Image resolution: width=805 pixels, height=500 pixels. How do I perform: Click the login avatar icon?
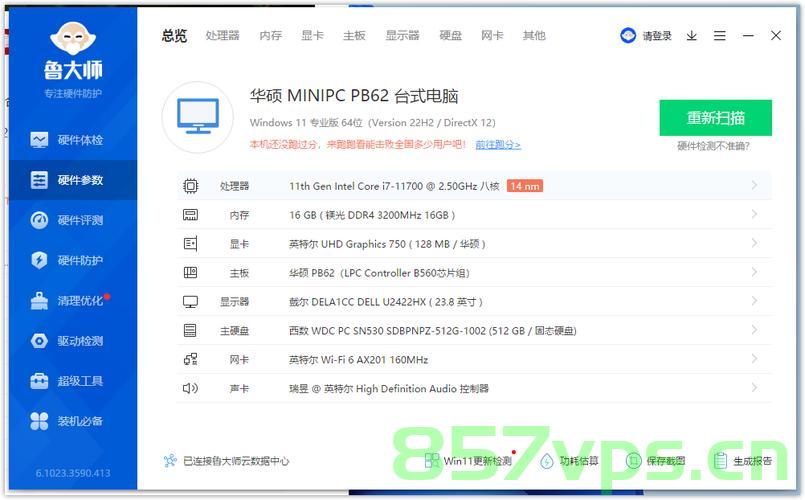click(628, 35)
